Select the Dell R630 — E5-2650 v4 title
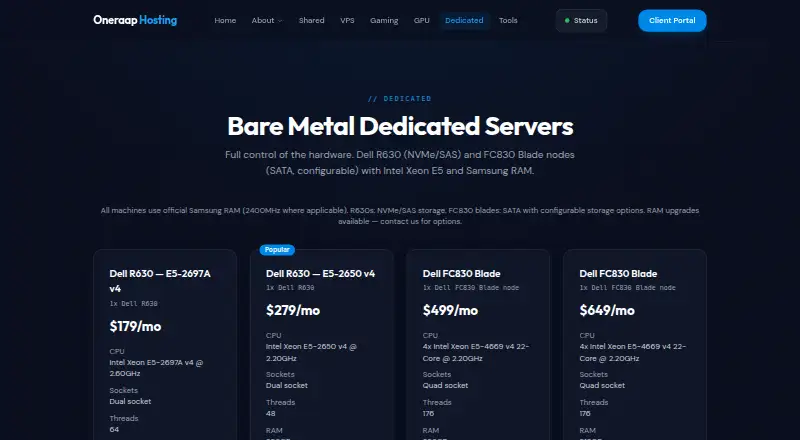This screenshot has width=800, height=440. [320, 274]
